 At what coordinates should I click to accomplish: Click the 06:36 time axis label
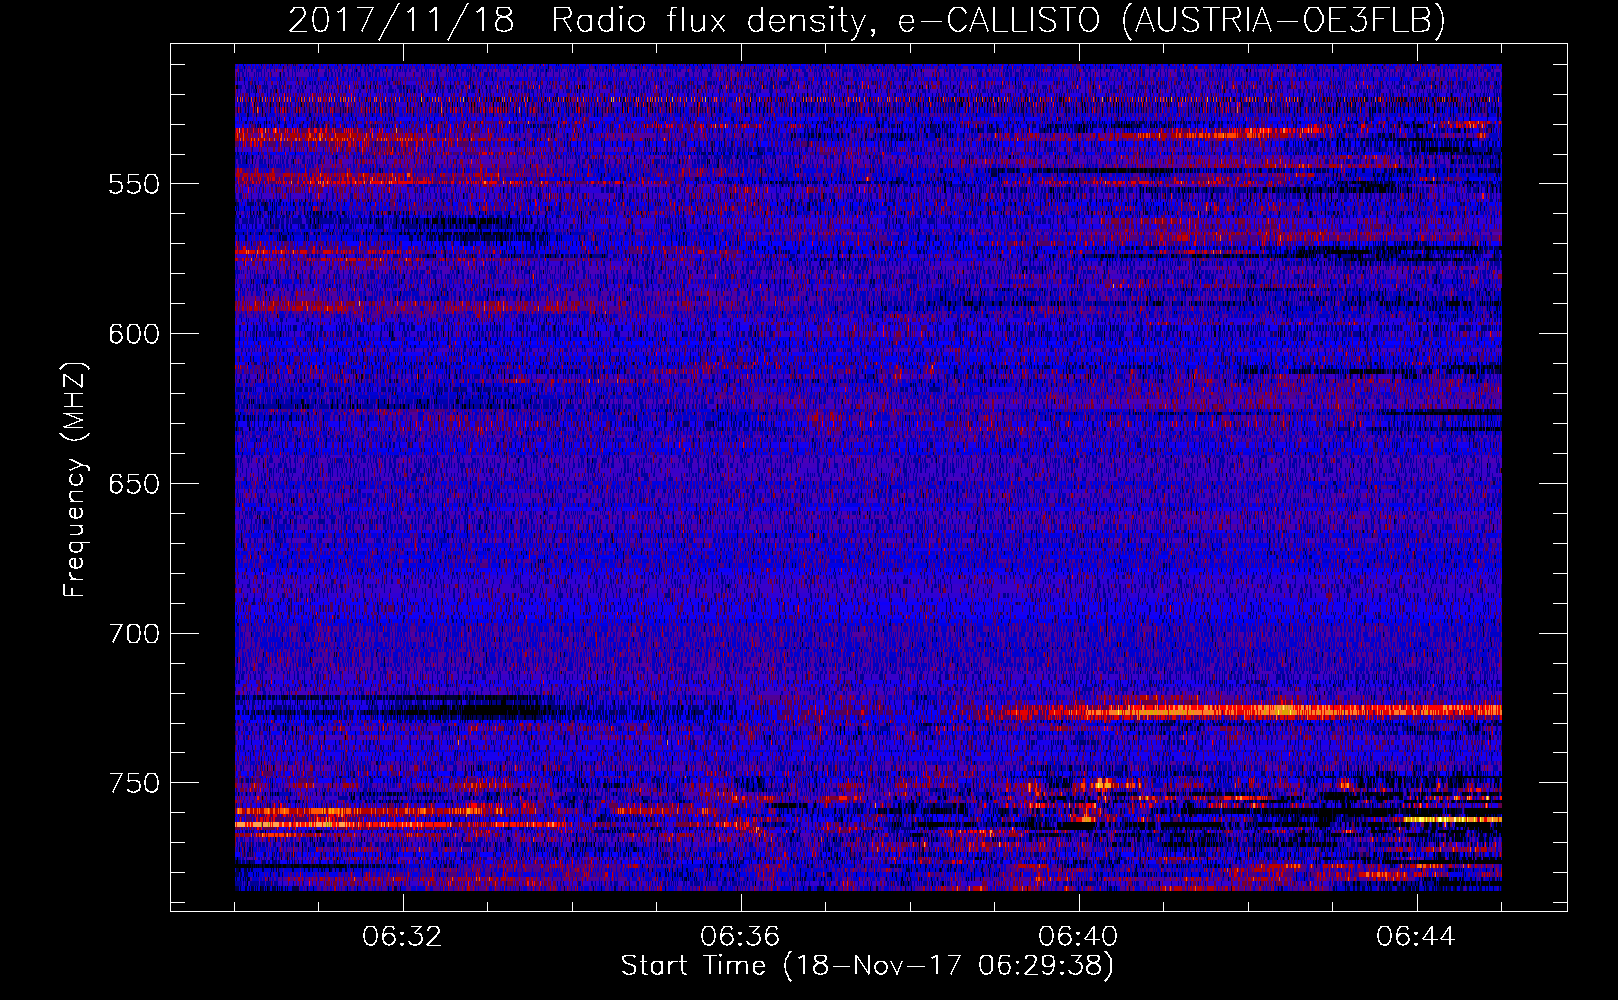coord(740,937)
